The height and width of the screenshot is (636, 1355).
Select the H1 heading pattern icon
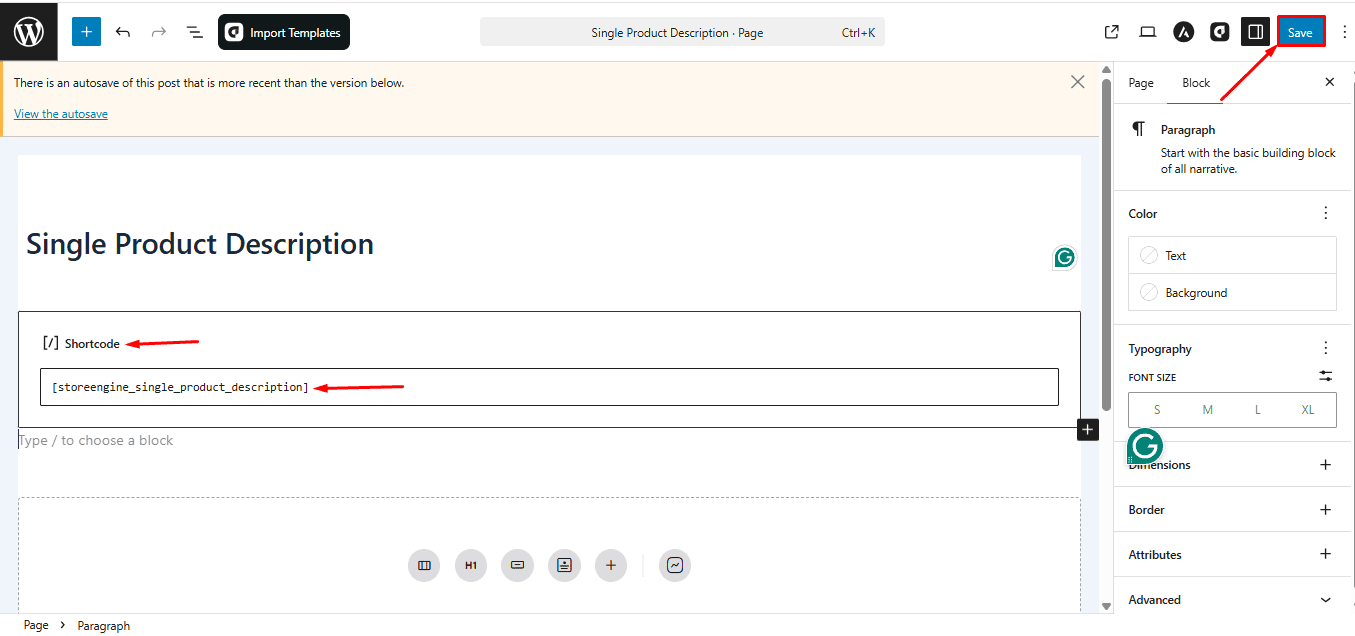[x=470, y=565]
